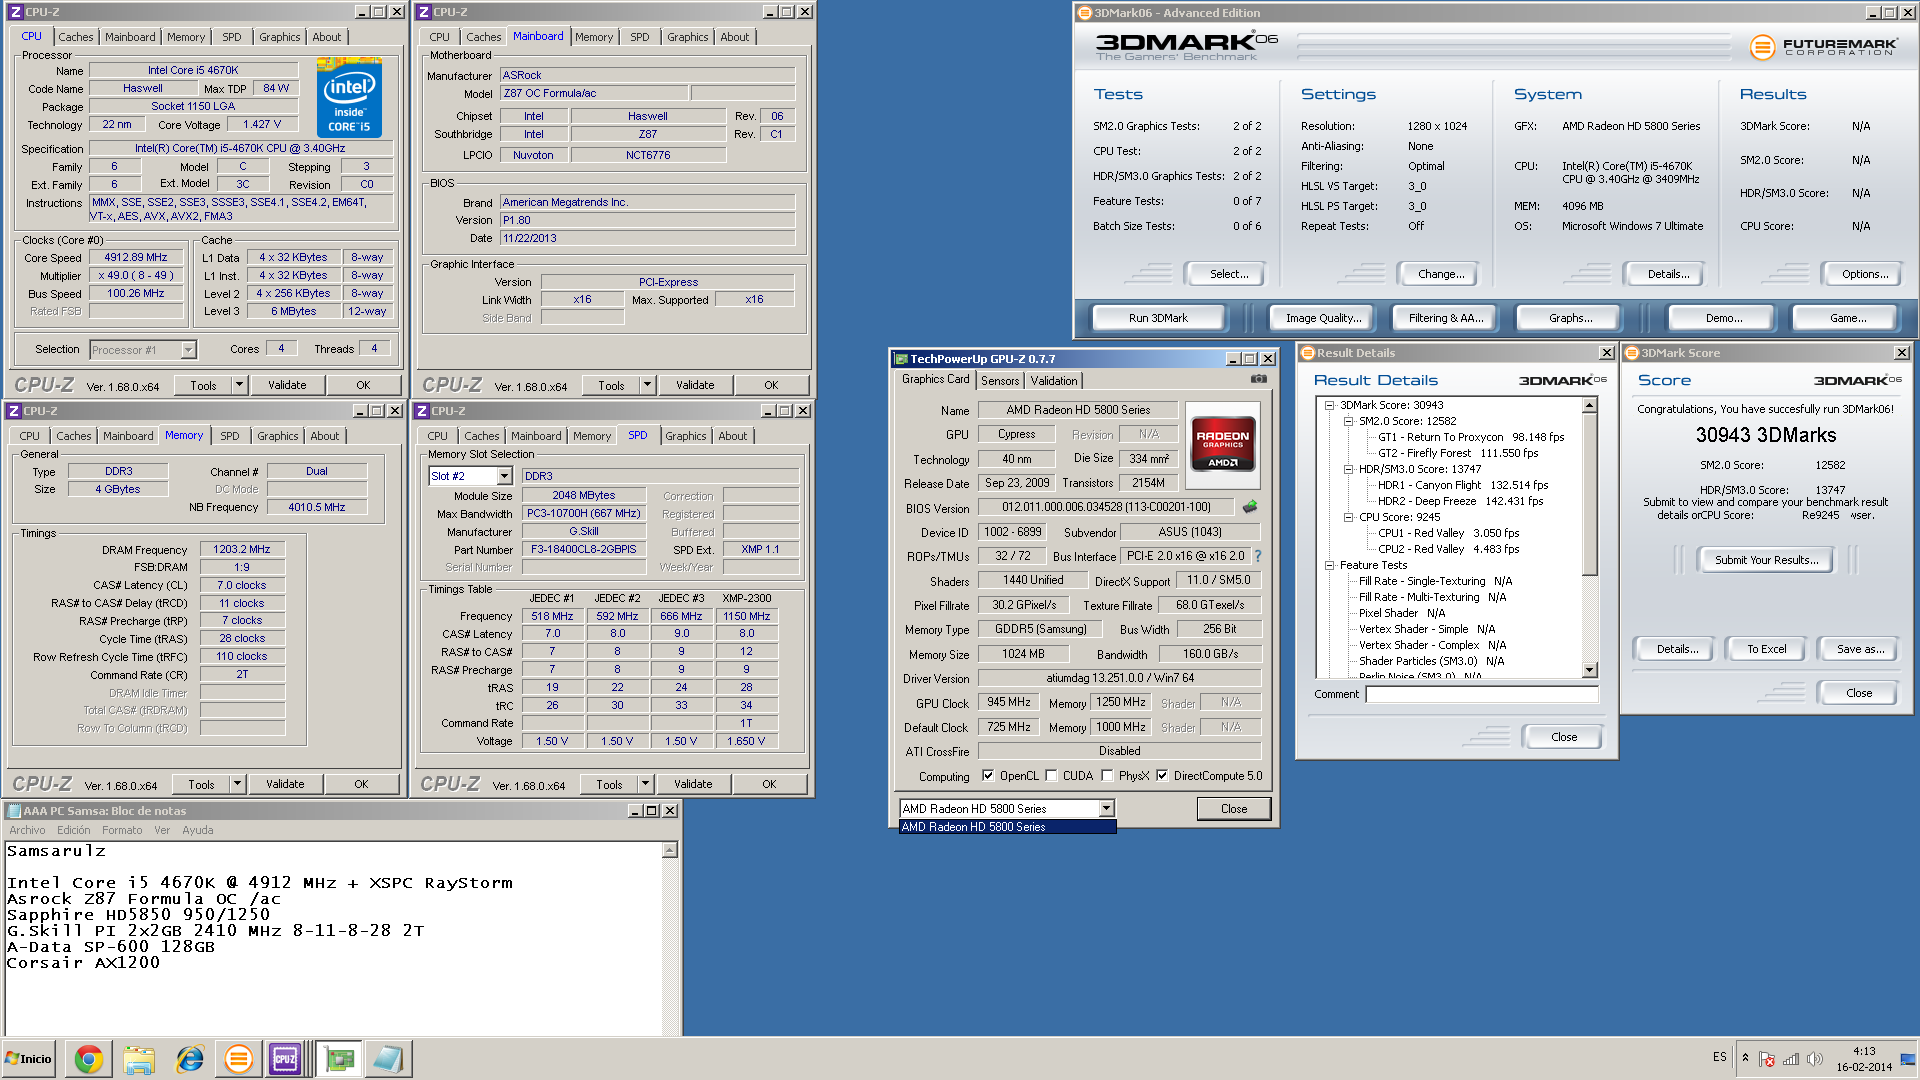Open Caches tab in top-left CPU-Z window
The width and height of the screenshot is (1920, 1080).
[75, 37]
